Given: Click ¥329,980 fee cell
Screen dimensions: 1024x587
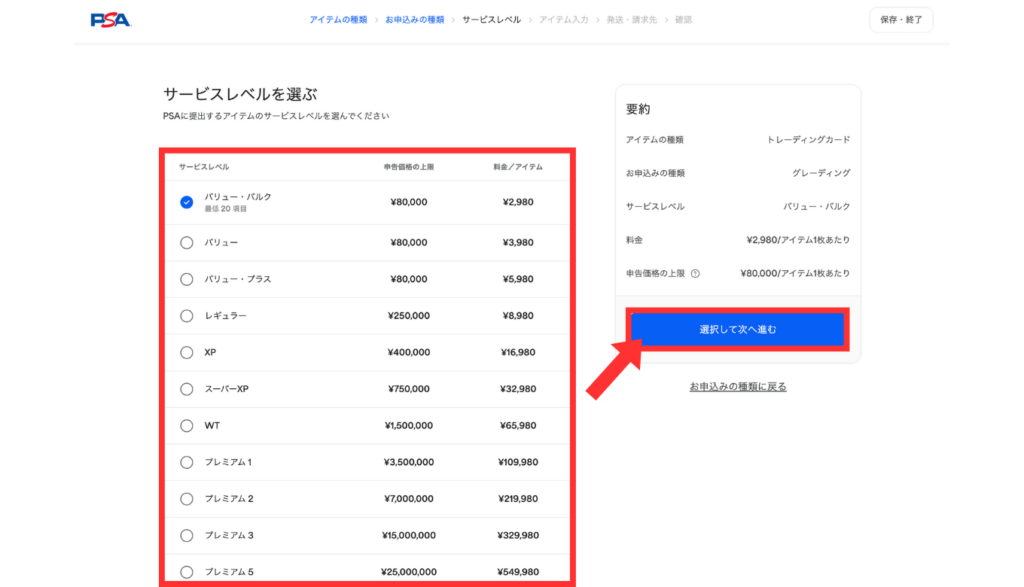Looking at the screenshot, I should click(x=518, y=535).
